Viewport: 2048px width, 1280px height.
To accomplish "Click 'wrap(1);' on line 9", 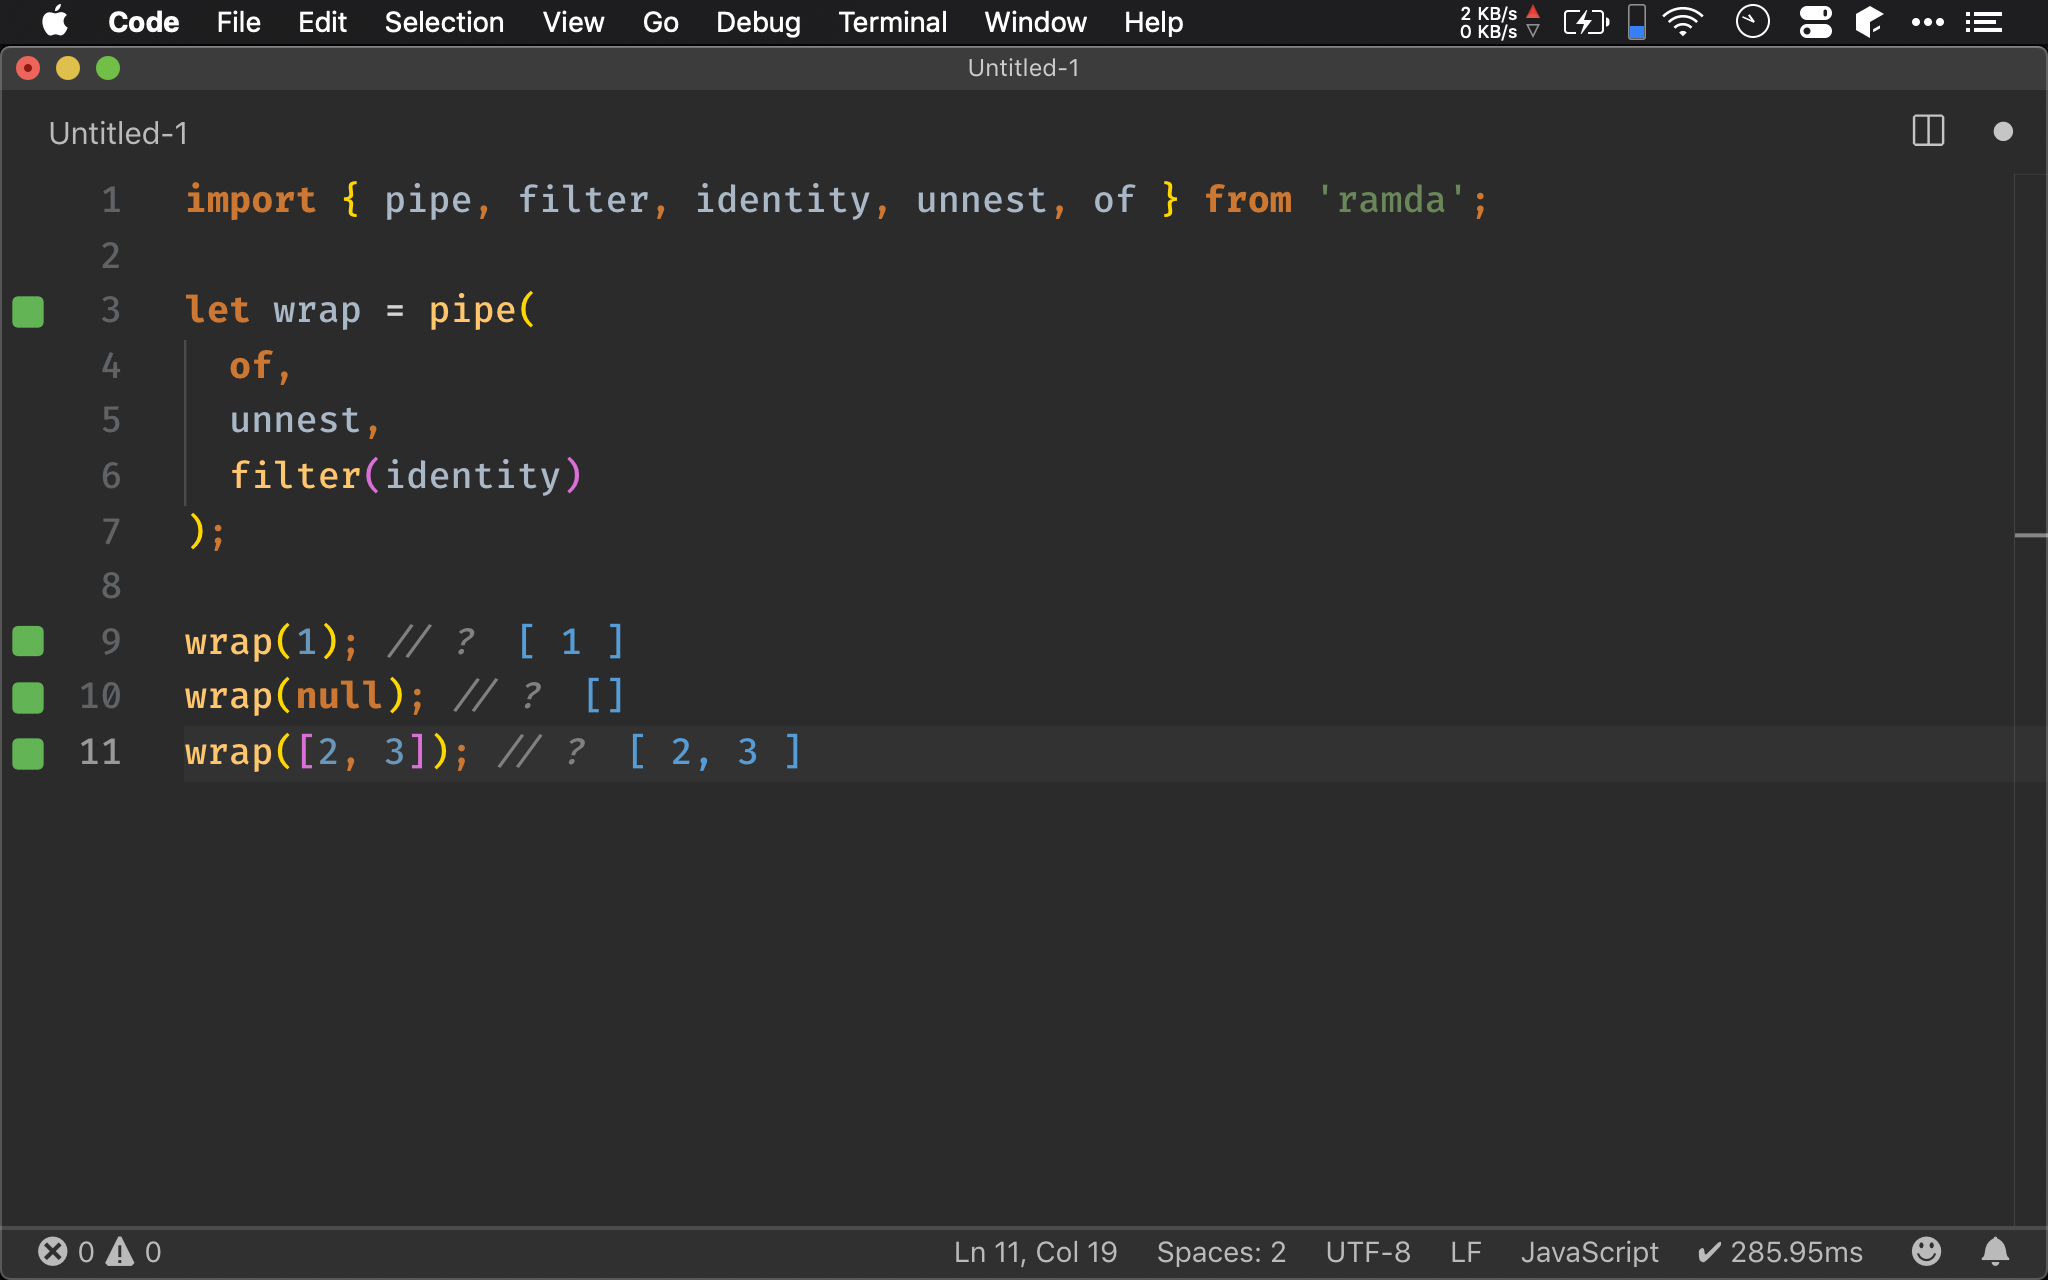I will click(271, 641).
